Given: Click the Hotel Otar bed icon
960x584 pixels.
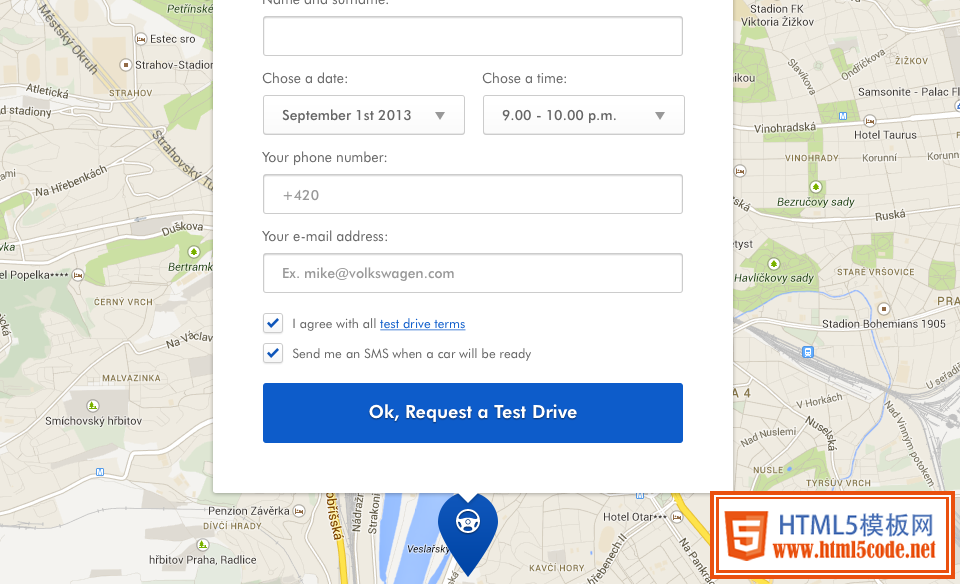Looking at the screenshot, I should (x=677, y=517).
